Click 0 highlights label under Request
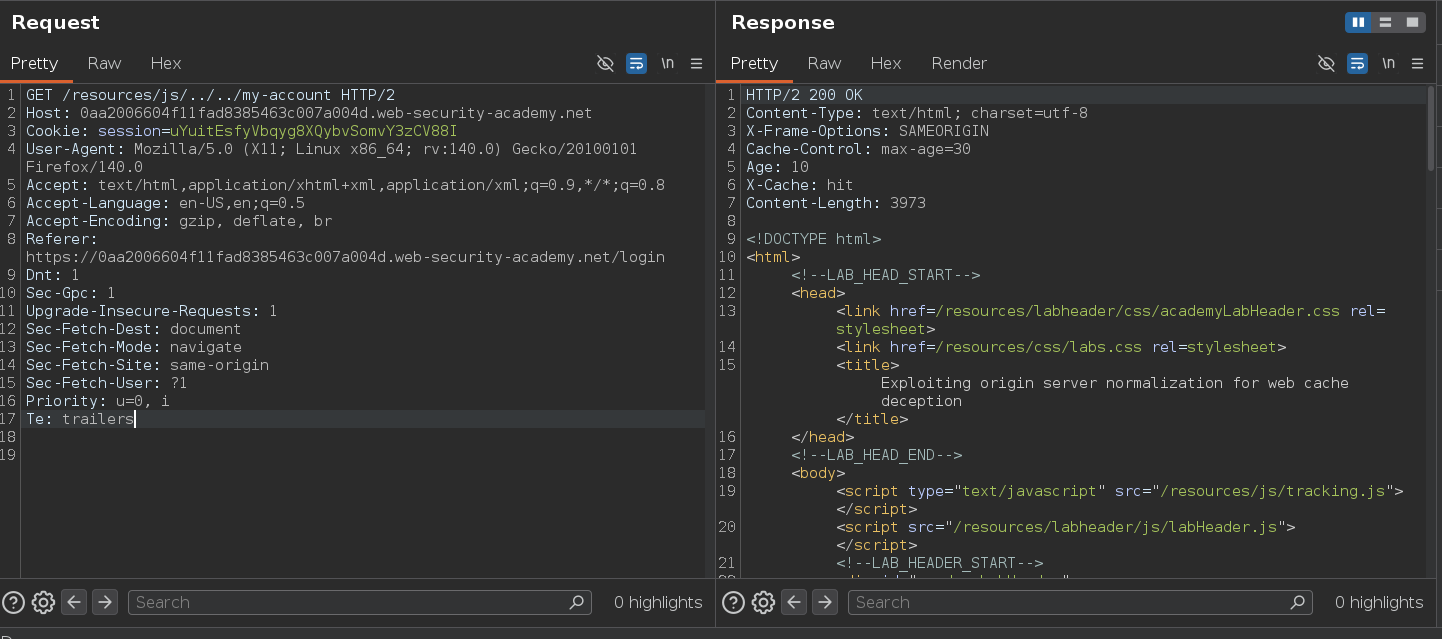Viewport: 1442px width, 639px height. (658, 602)
